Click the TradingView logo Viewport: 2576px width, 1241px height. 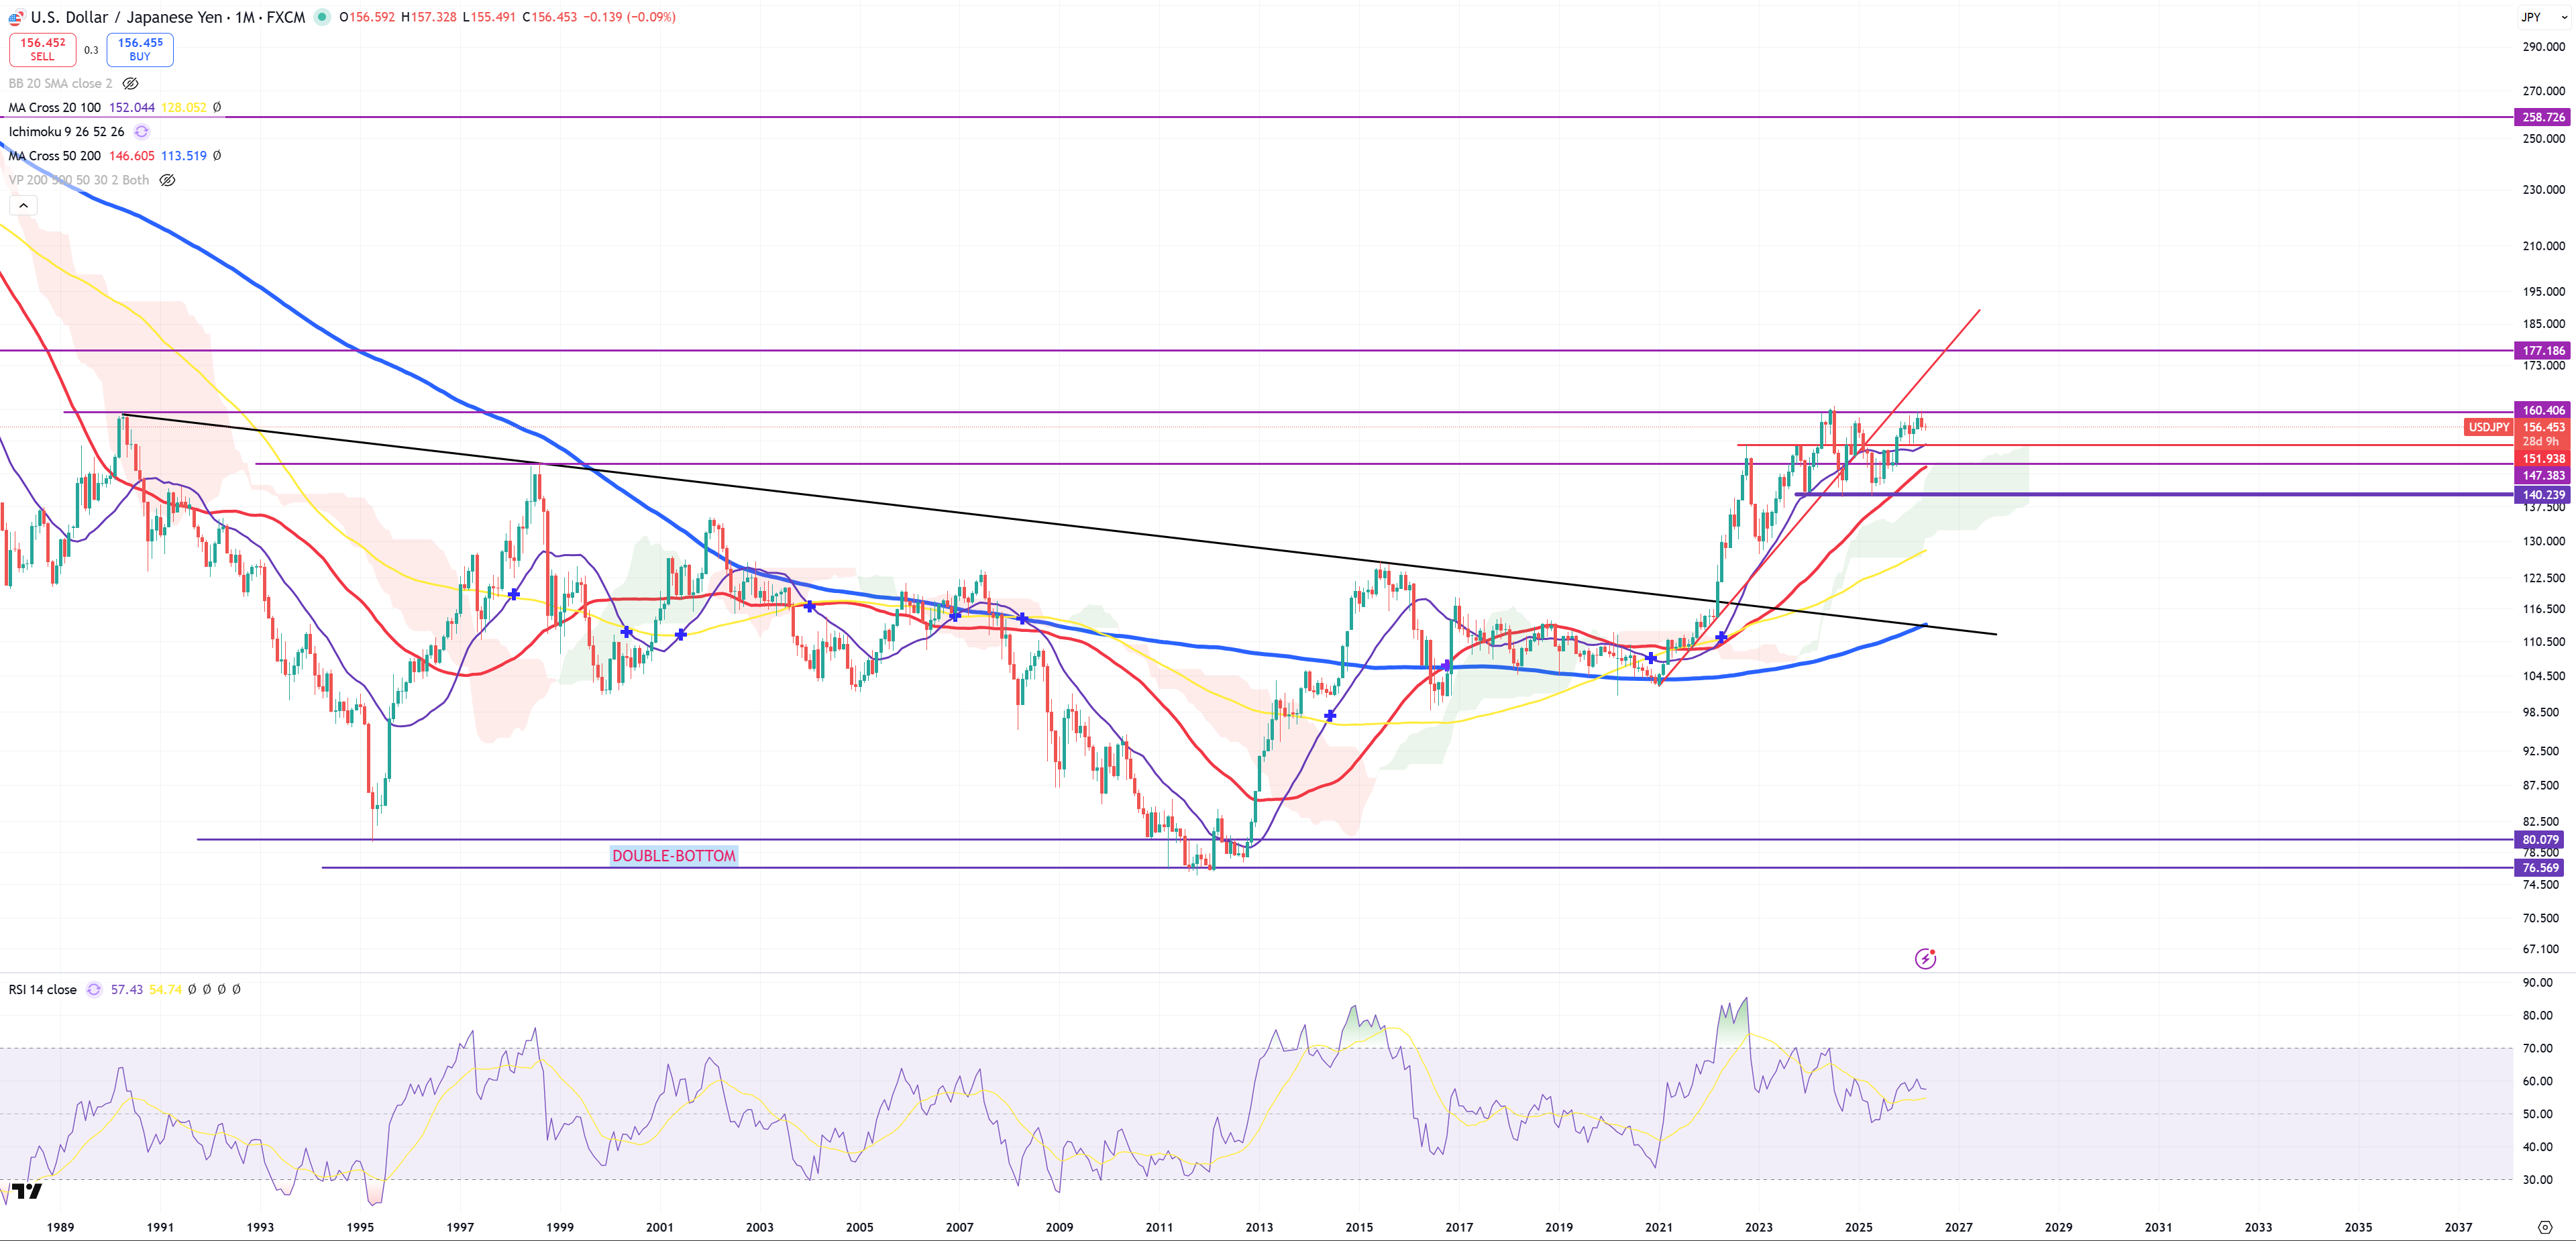pos(27,1190)
